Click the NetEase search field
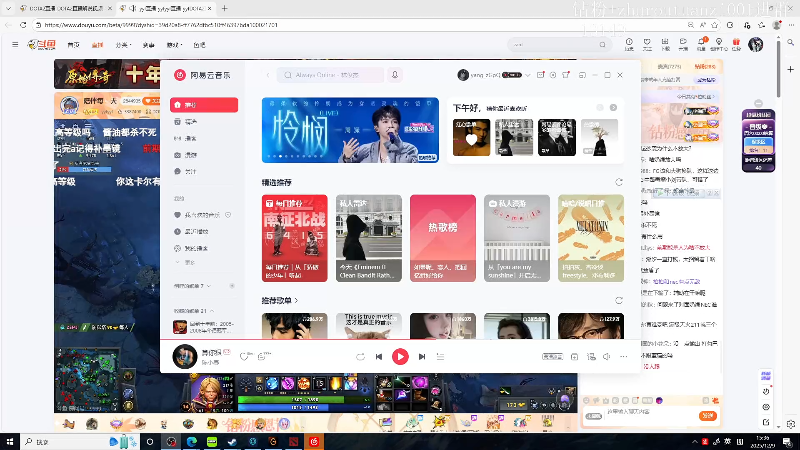 tap(331, 75)
